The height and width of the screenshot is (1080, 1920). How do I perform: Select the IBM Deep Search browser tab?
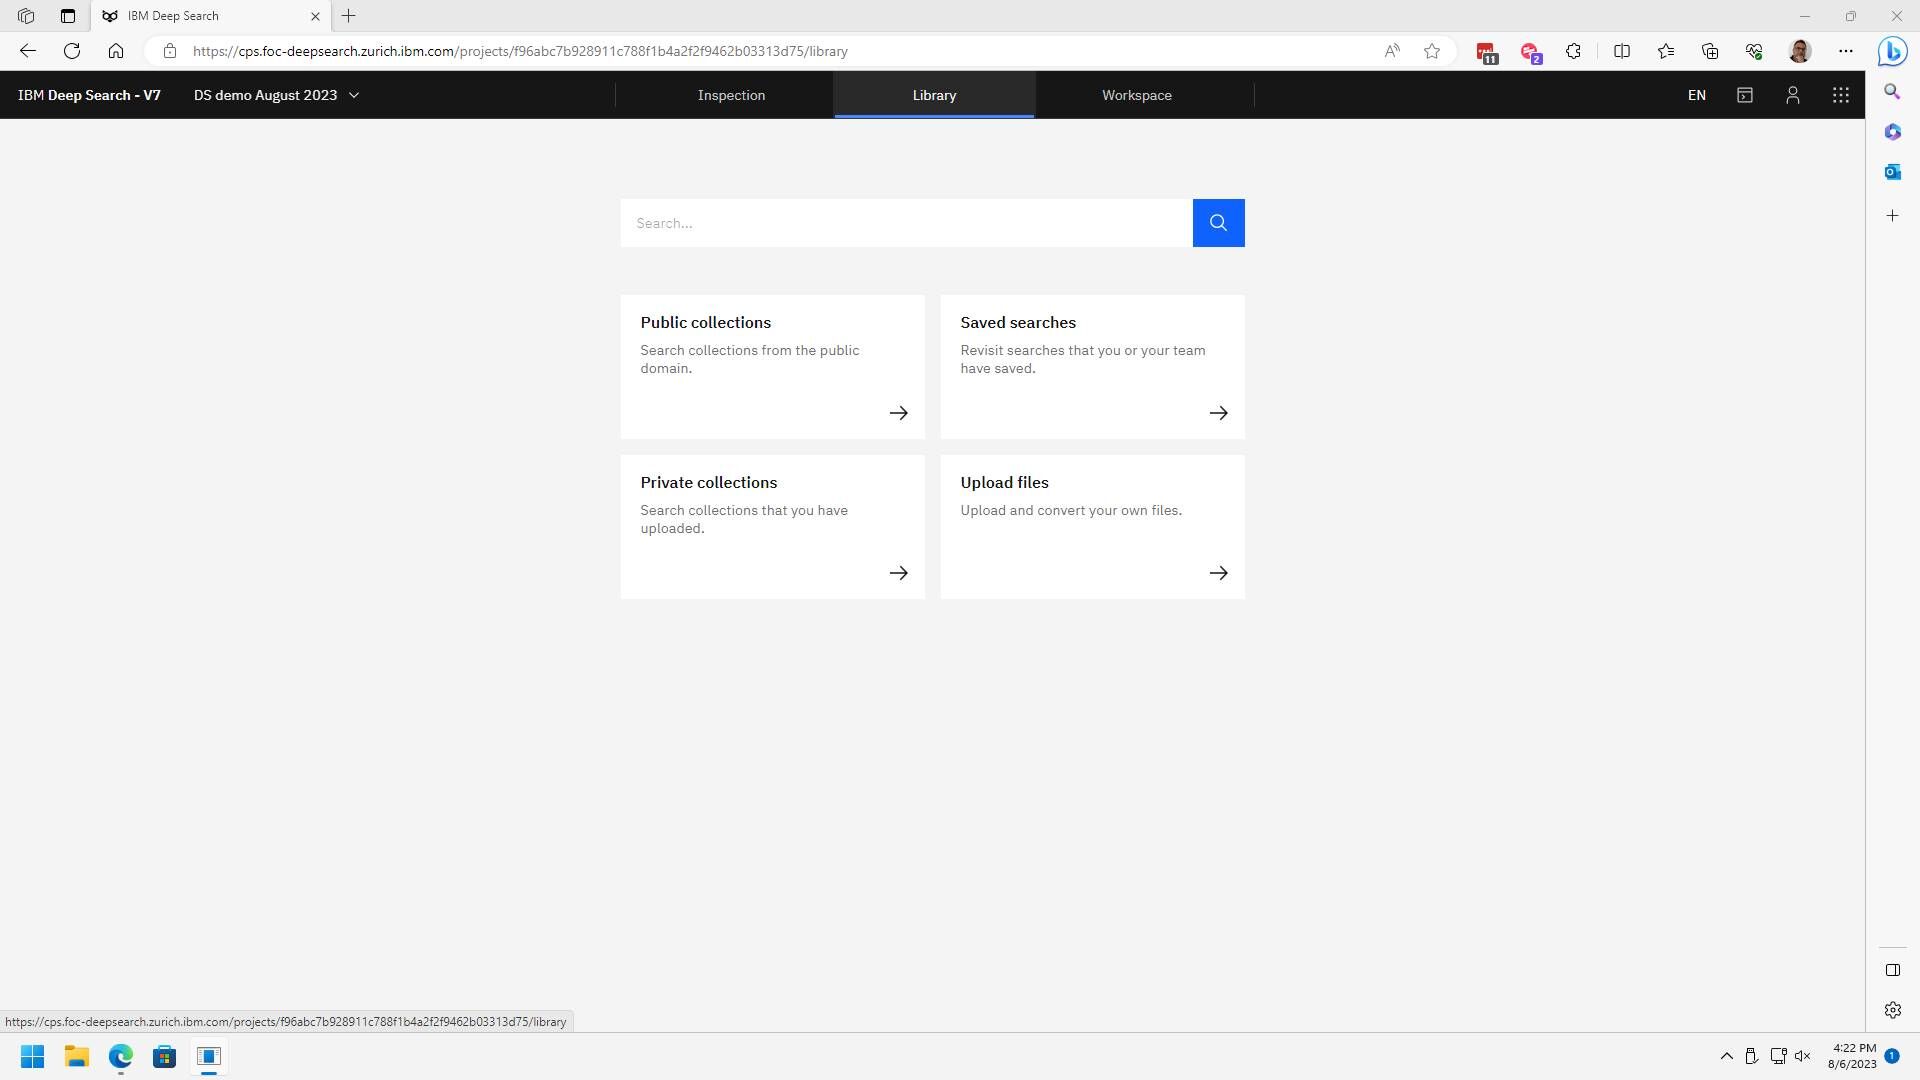(x=210, y=16)
